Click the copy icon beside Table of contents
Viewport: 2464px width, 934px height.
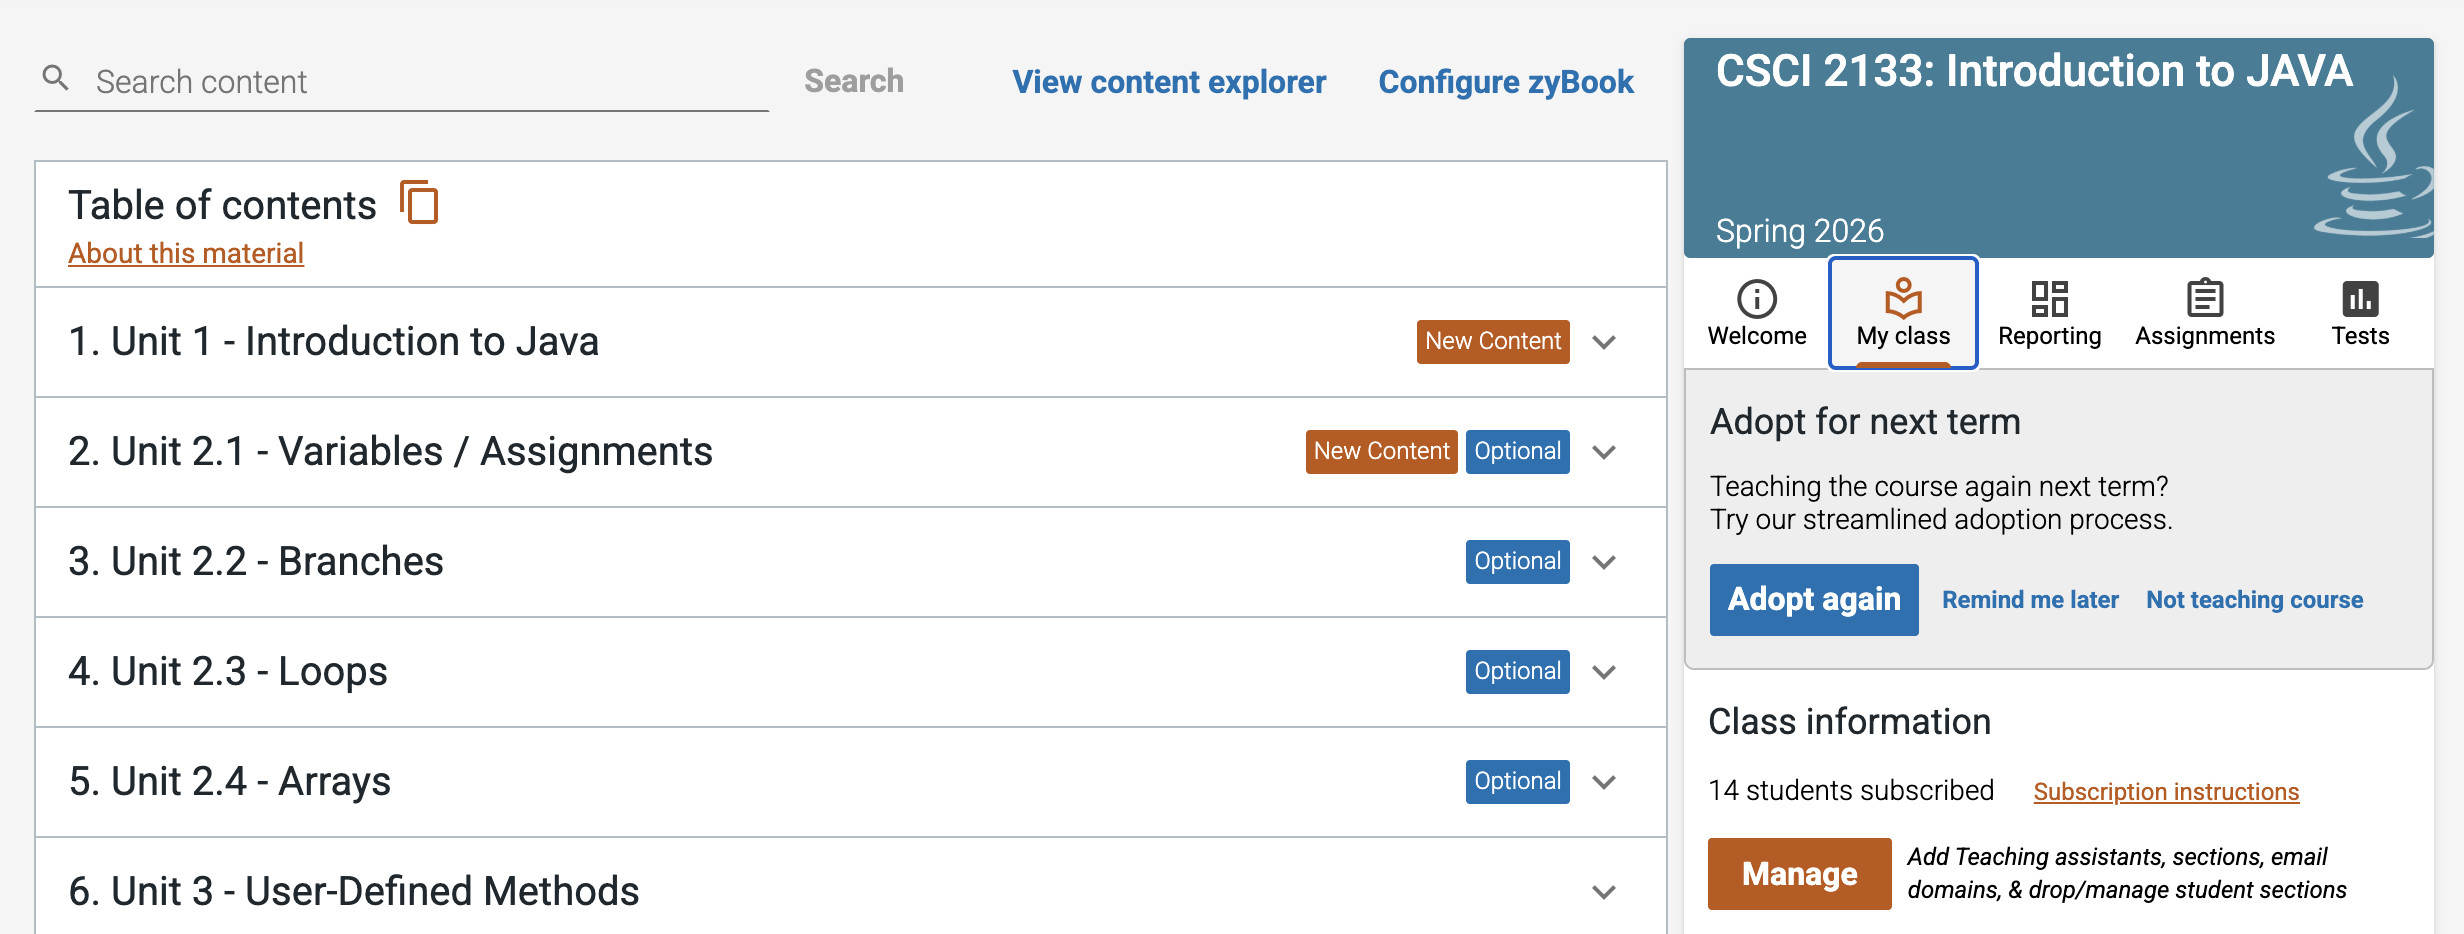[419, 202]
